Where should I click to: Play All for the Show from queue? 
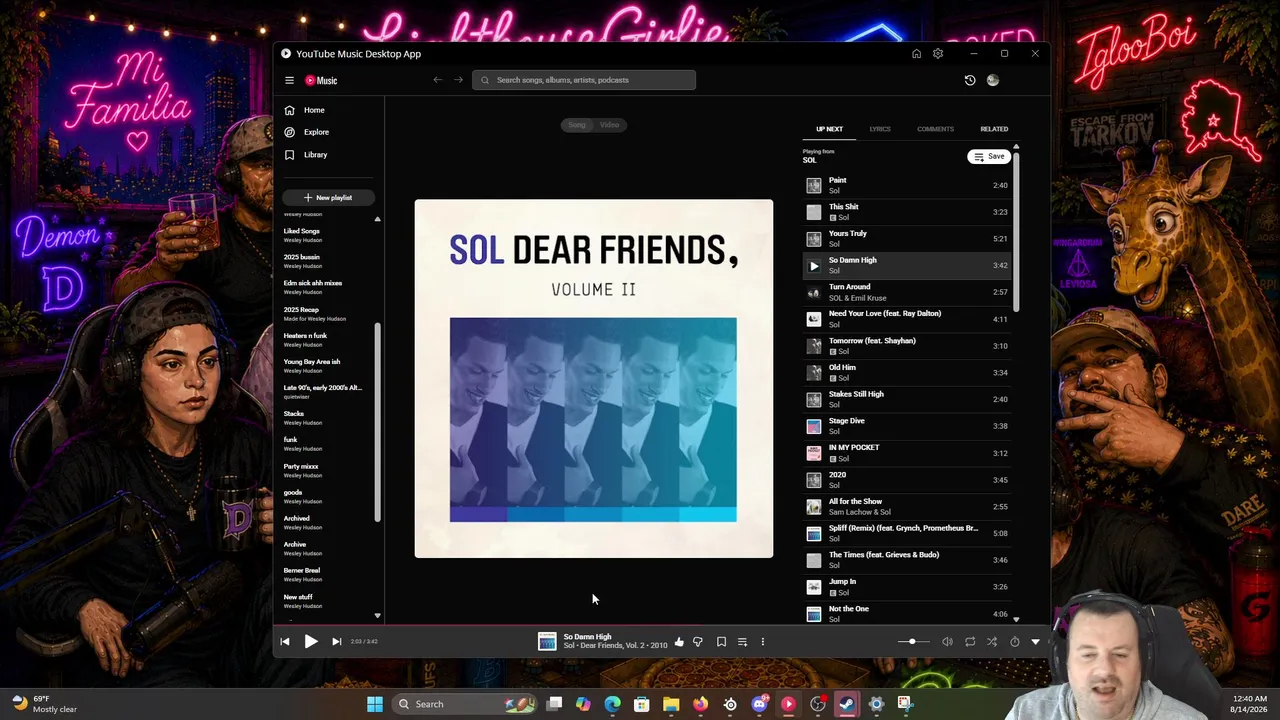(906, 506)
